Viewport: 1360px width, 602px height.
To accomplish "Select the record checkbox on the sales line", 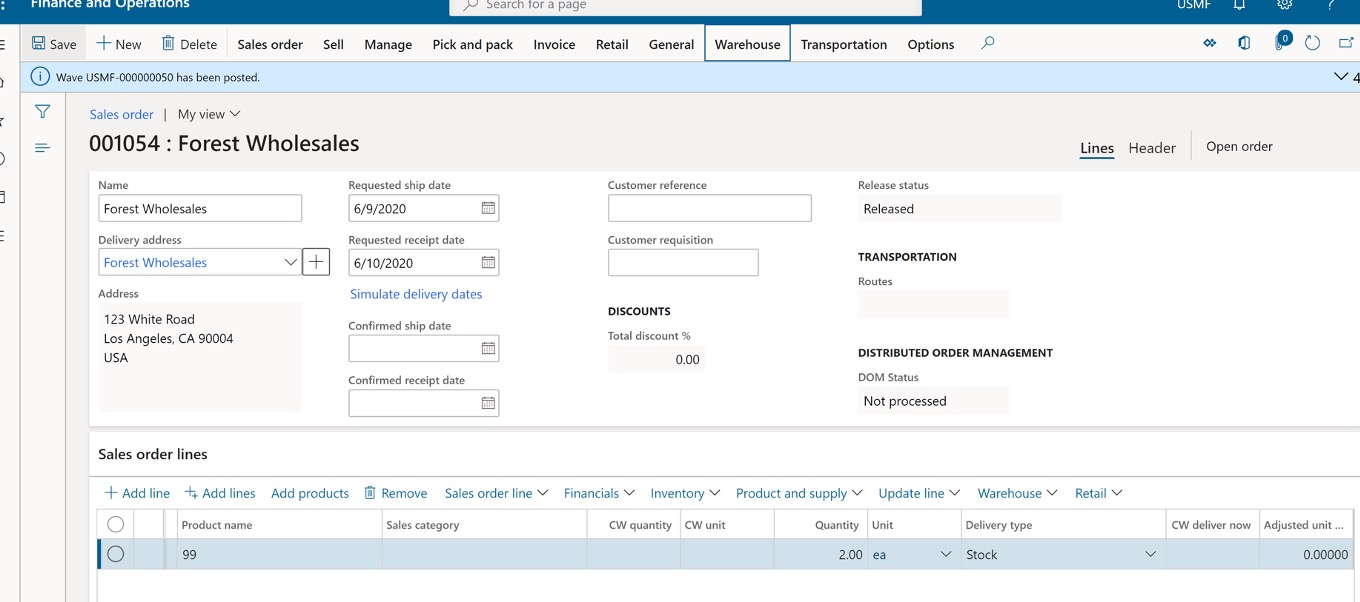I will (115, 554).
